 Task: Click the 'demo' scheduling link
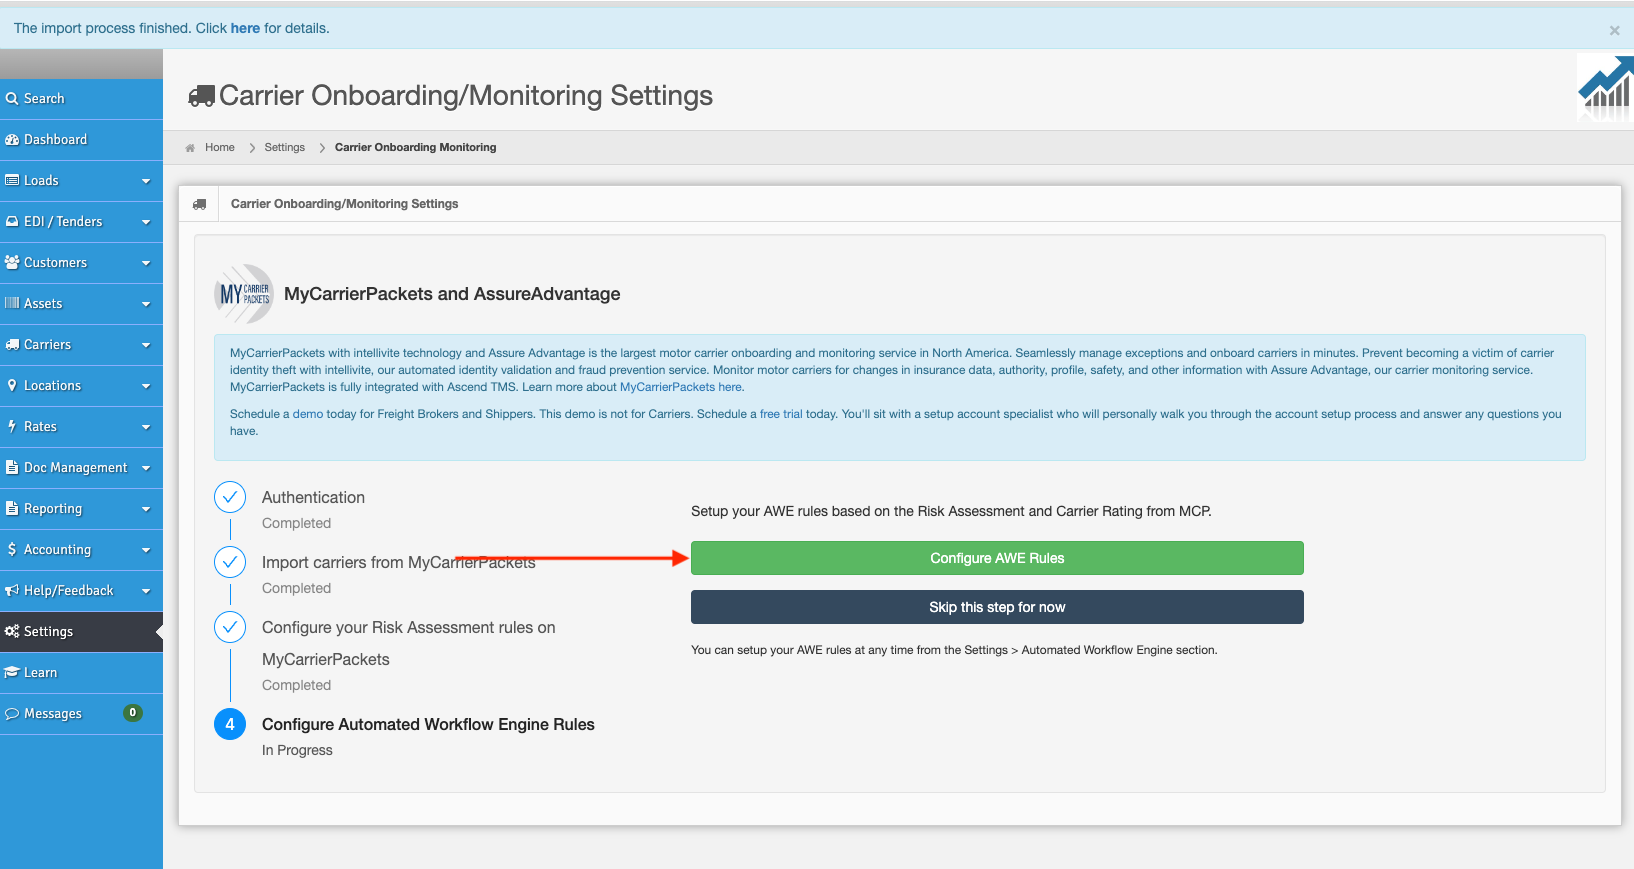pyautogui.click(x=308, y=414)
